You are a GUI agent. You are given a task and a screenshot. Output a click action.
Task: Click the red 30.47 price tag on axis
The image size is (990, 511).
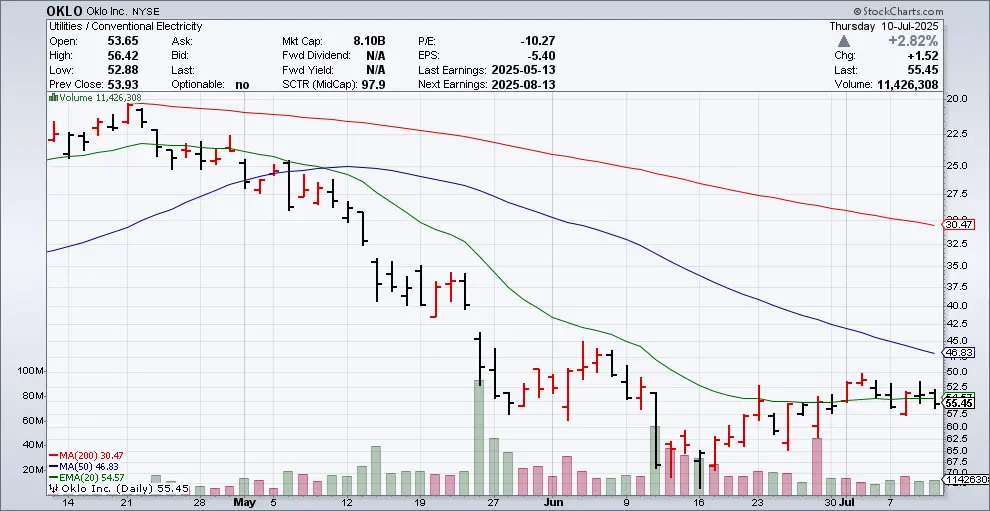[958, 224]
